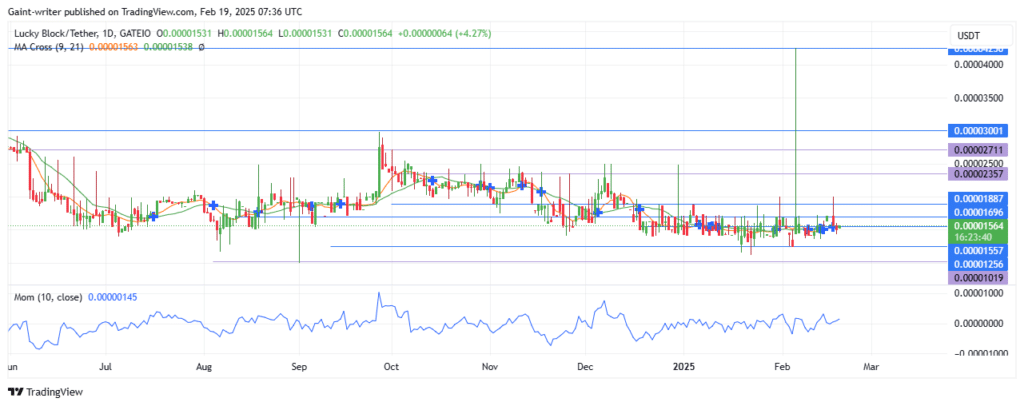
Task: Click the Feb label on time axis
Action: [780, 367]
